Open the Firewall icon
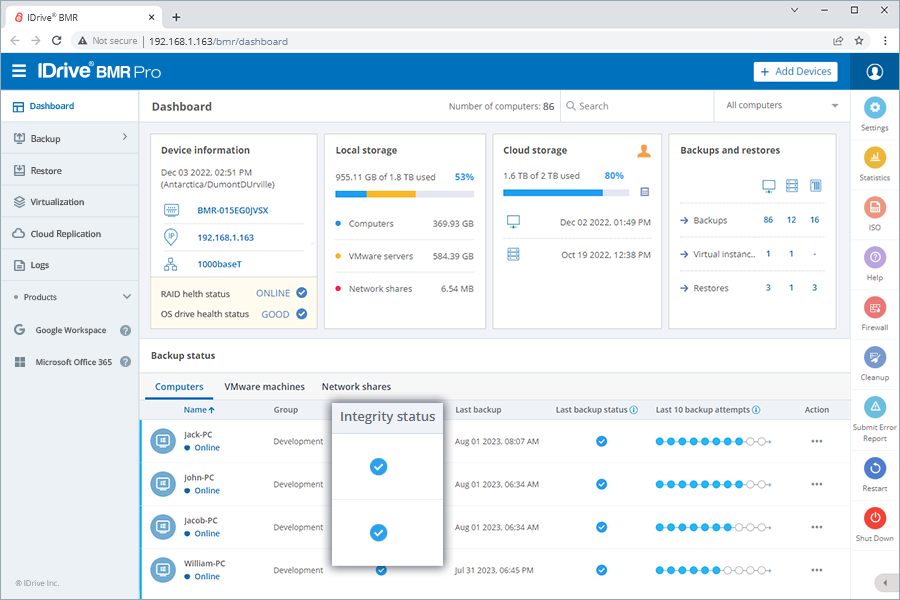Image resolution: width=900 pixels, height=600 pixels. [x=874, y=308]
